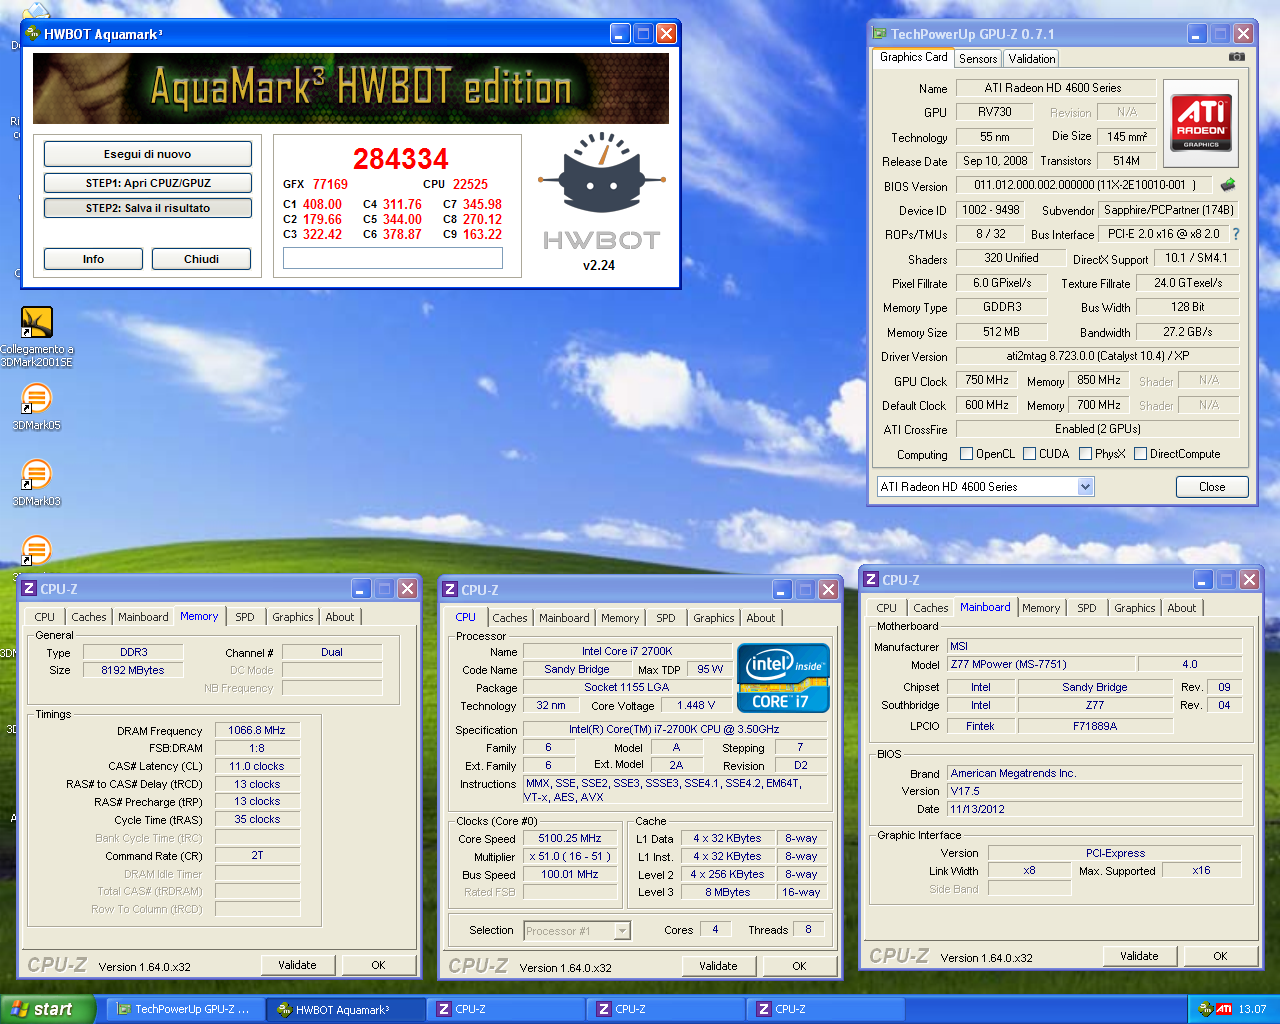Click the HWBOT Aquamark3 title bar icon

(x=33, y=33)
